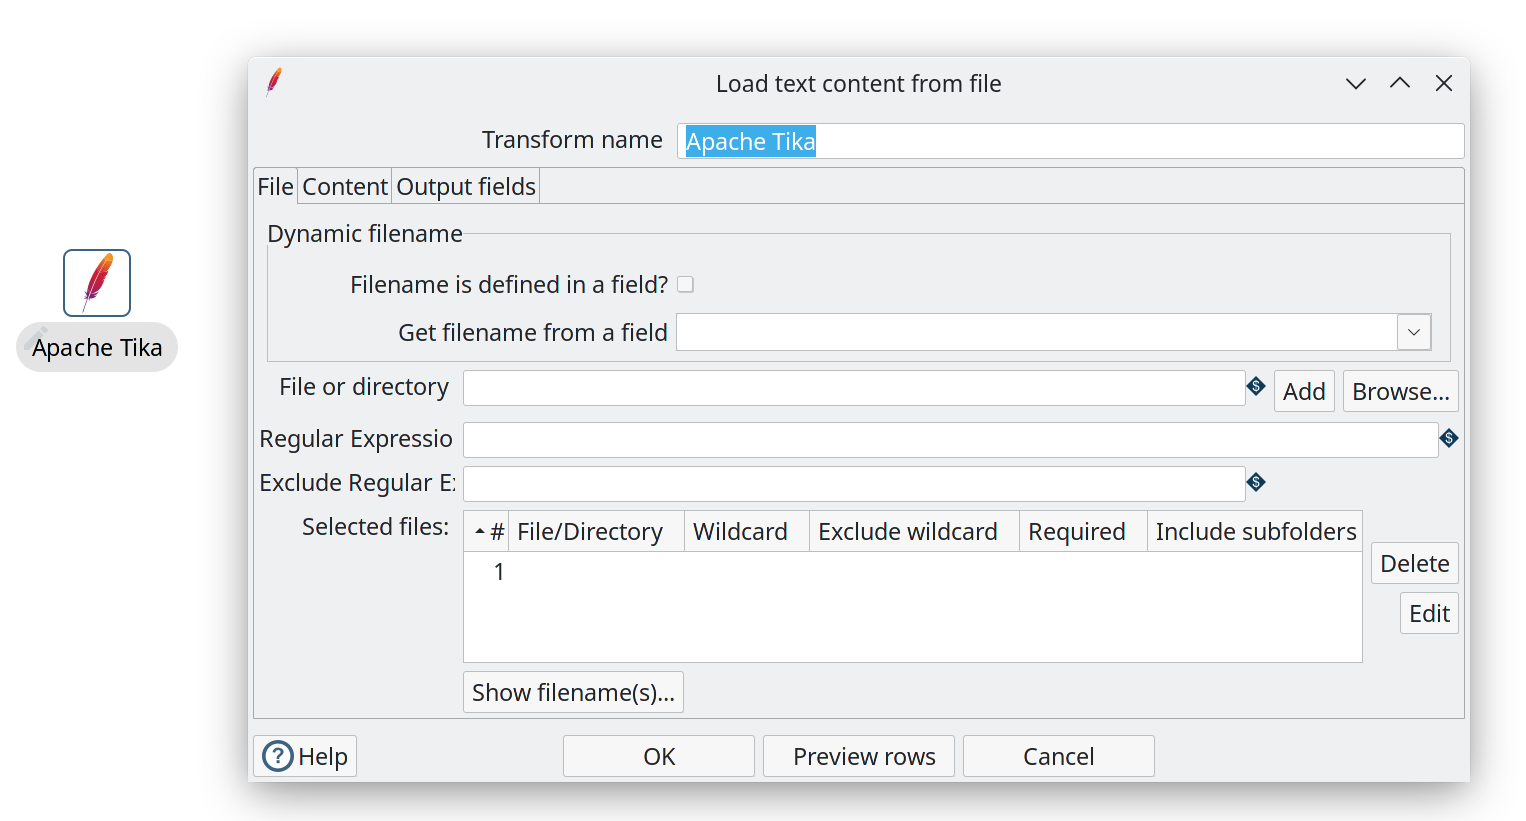
Task: Click variable icon beside Regular Expression field
Action: (1448, 438)
